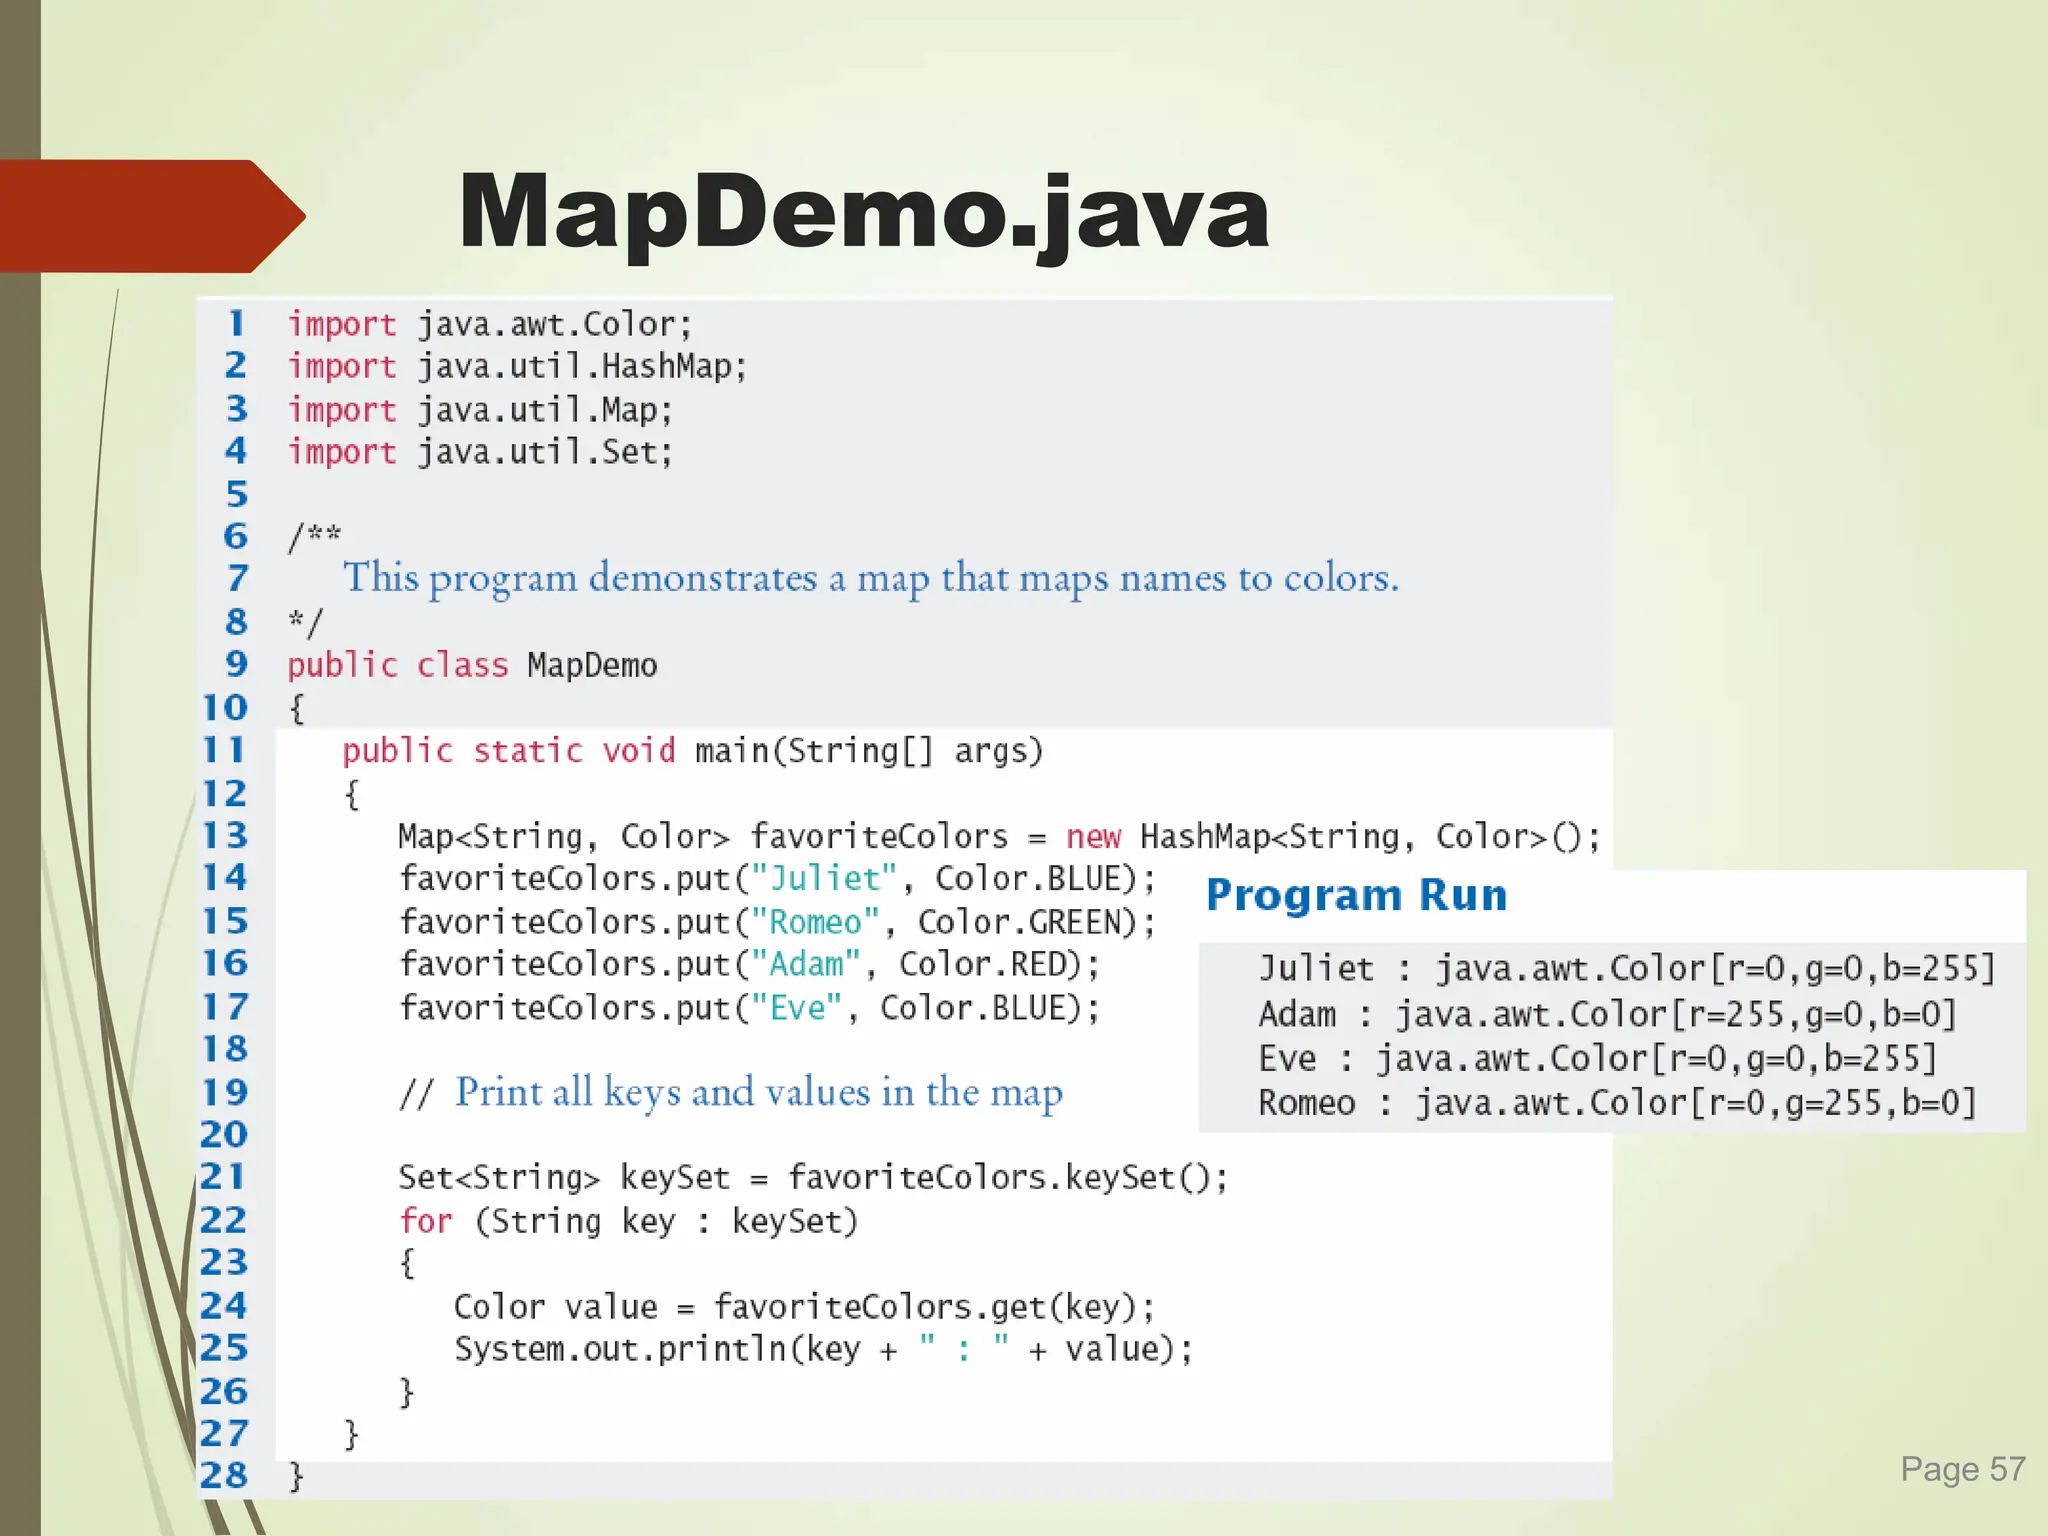This screenshot has height=1536, width=2048.
Task: Click the import java.awt.Color line
Action: tap(489, 325)
